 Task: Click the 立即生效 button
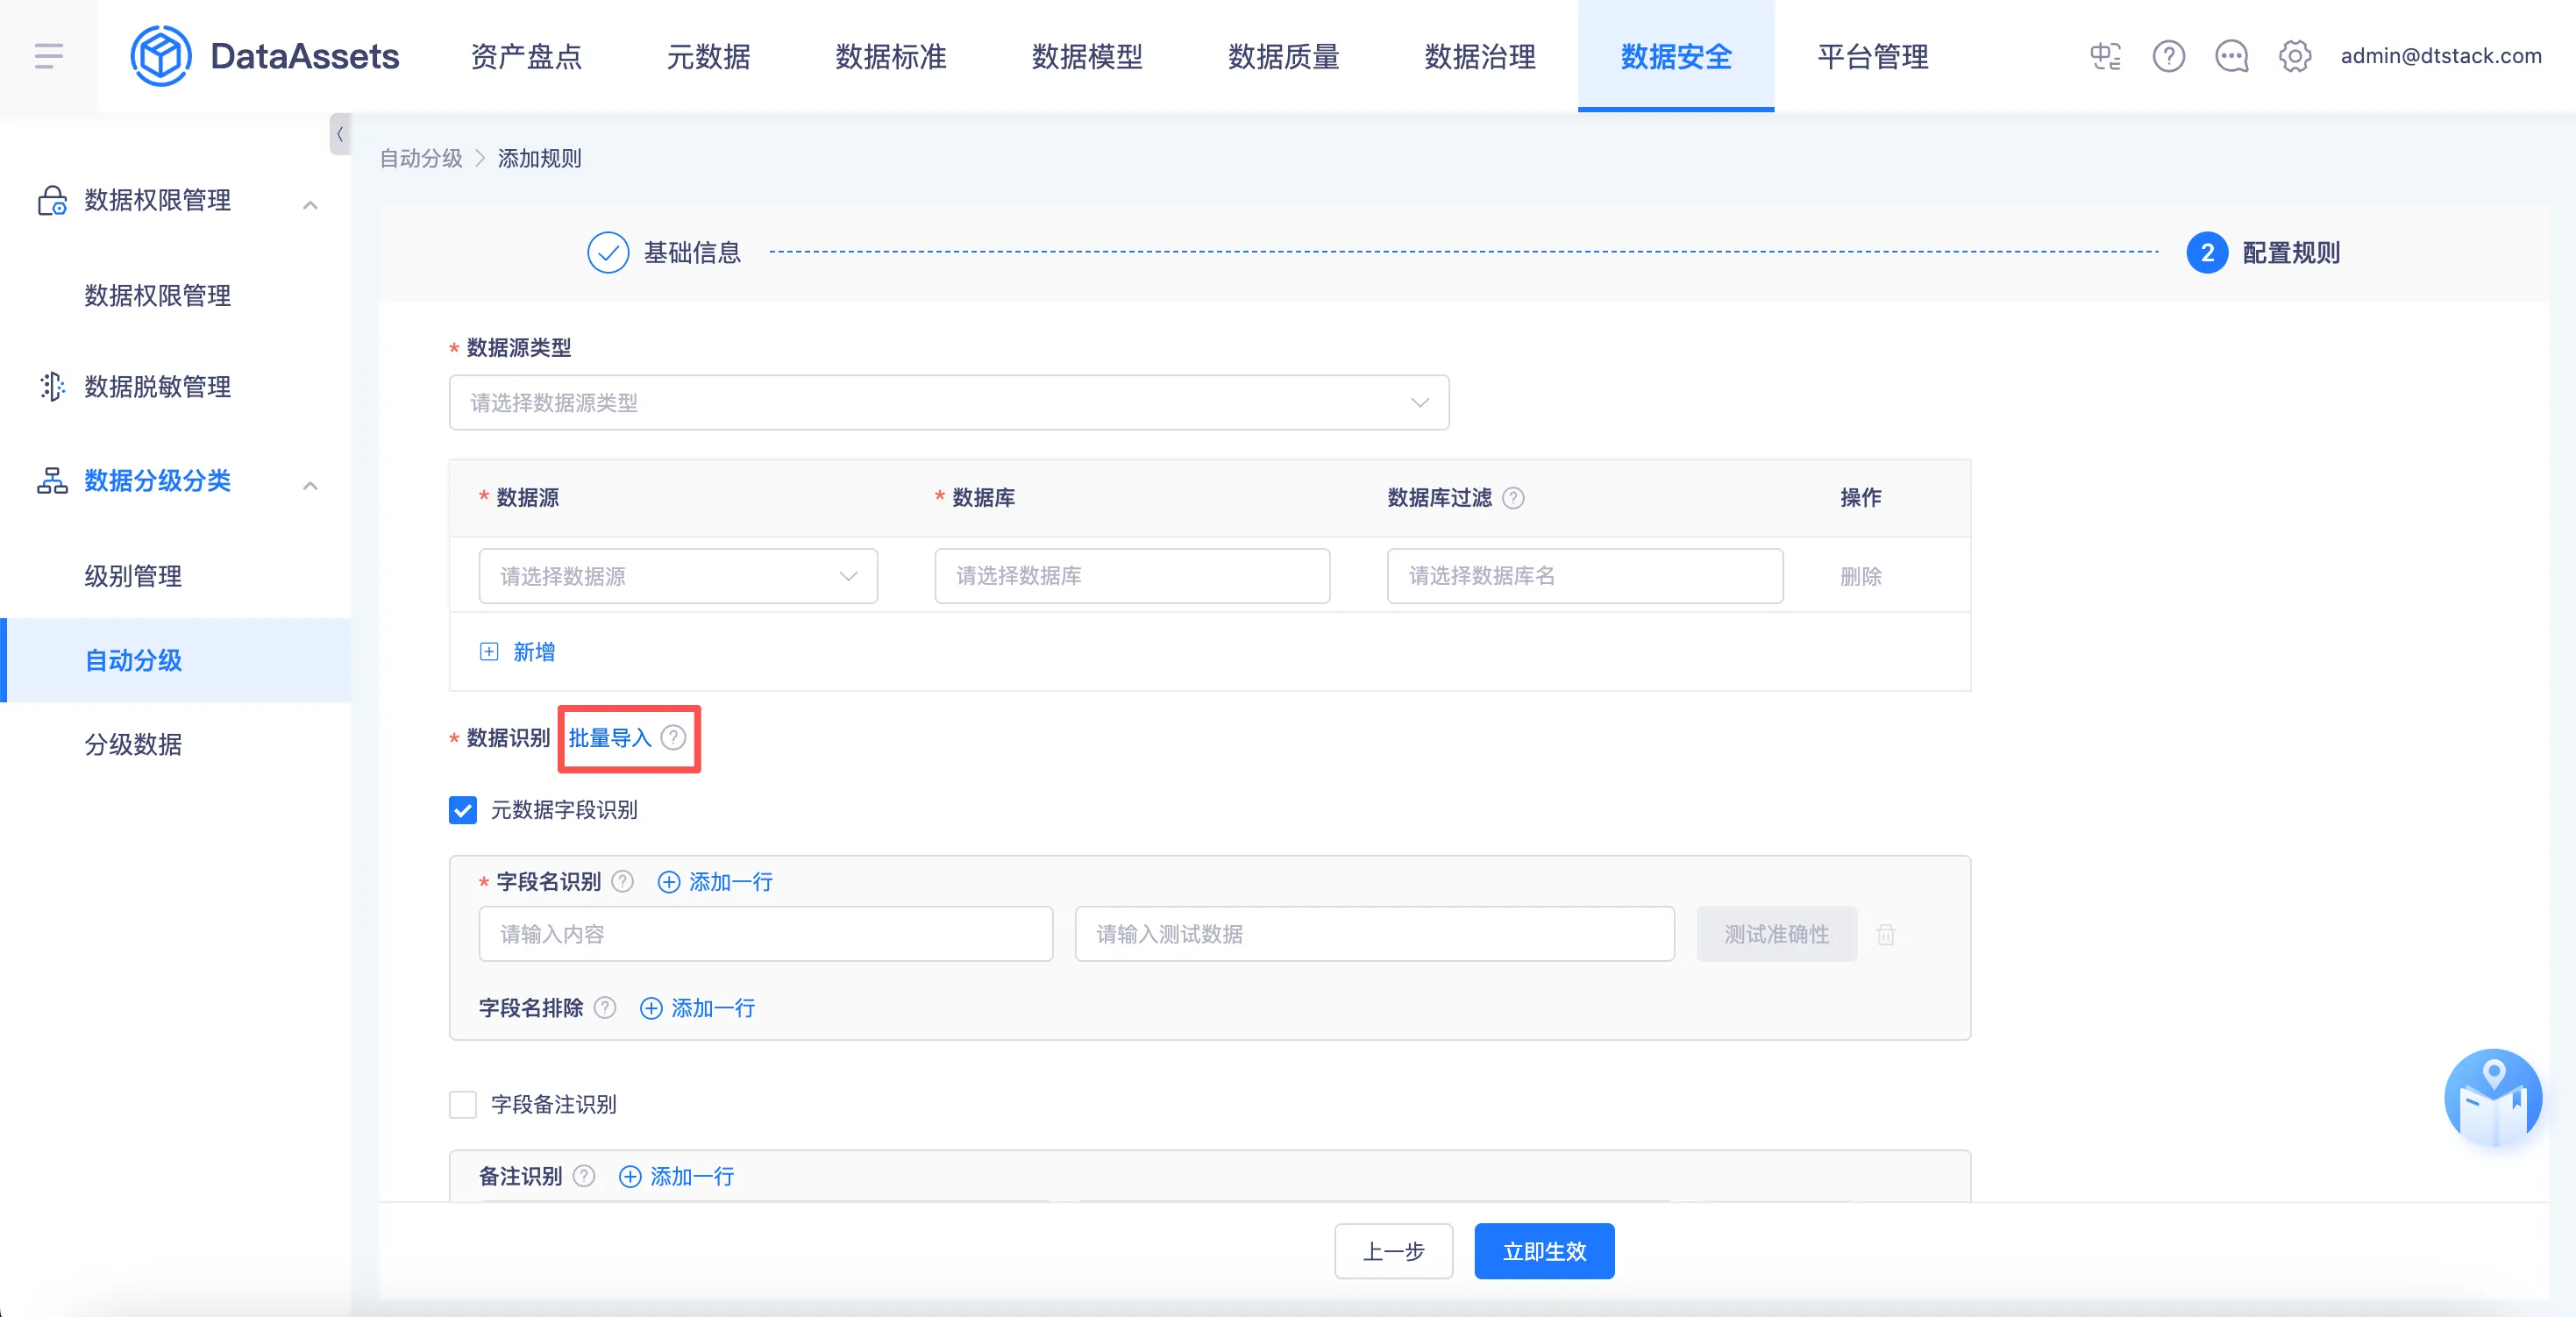point(1543,1251)
